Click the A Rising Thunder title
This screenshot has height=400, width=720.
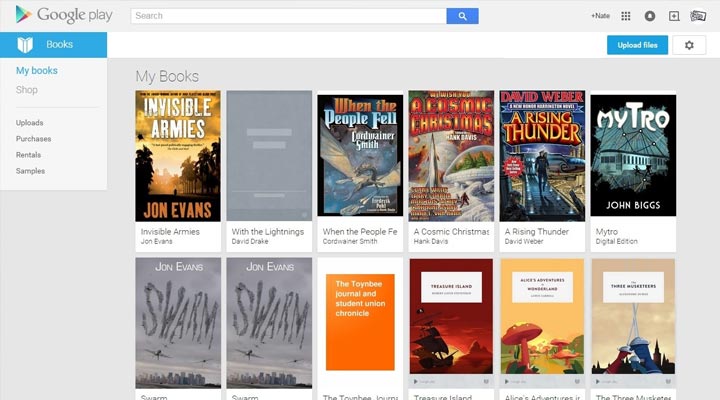point(536,231)
